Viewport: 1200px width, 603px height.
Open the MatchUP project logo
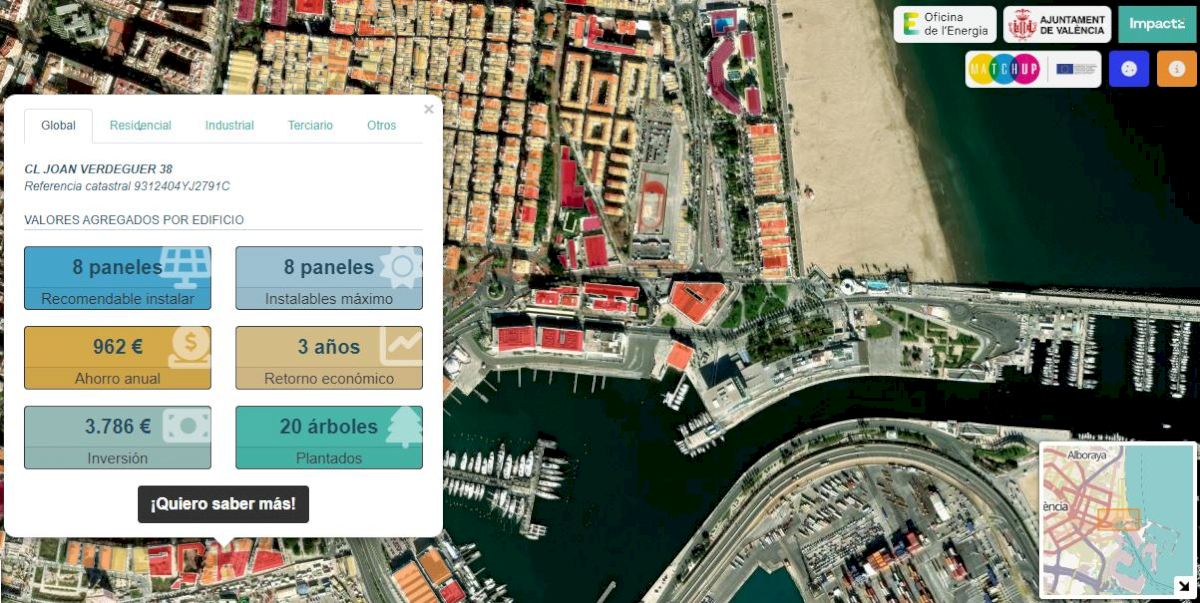pos(1033,69)
